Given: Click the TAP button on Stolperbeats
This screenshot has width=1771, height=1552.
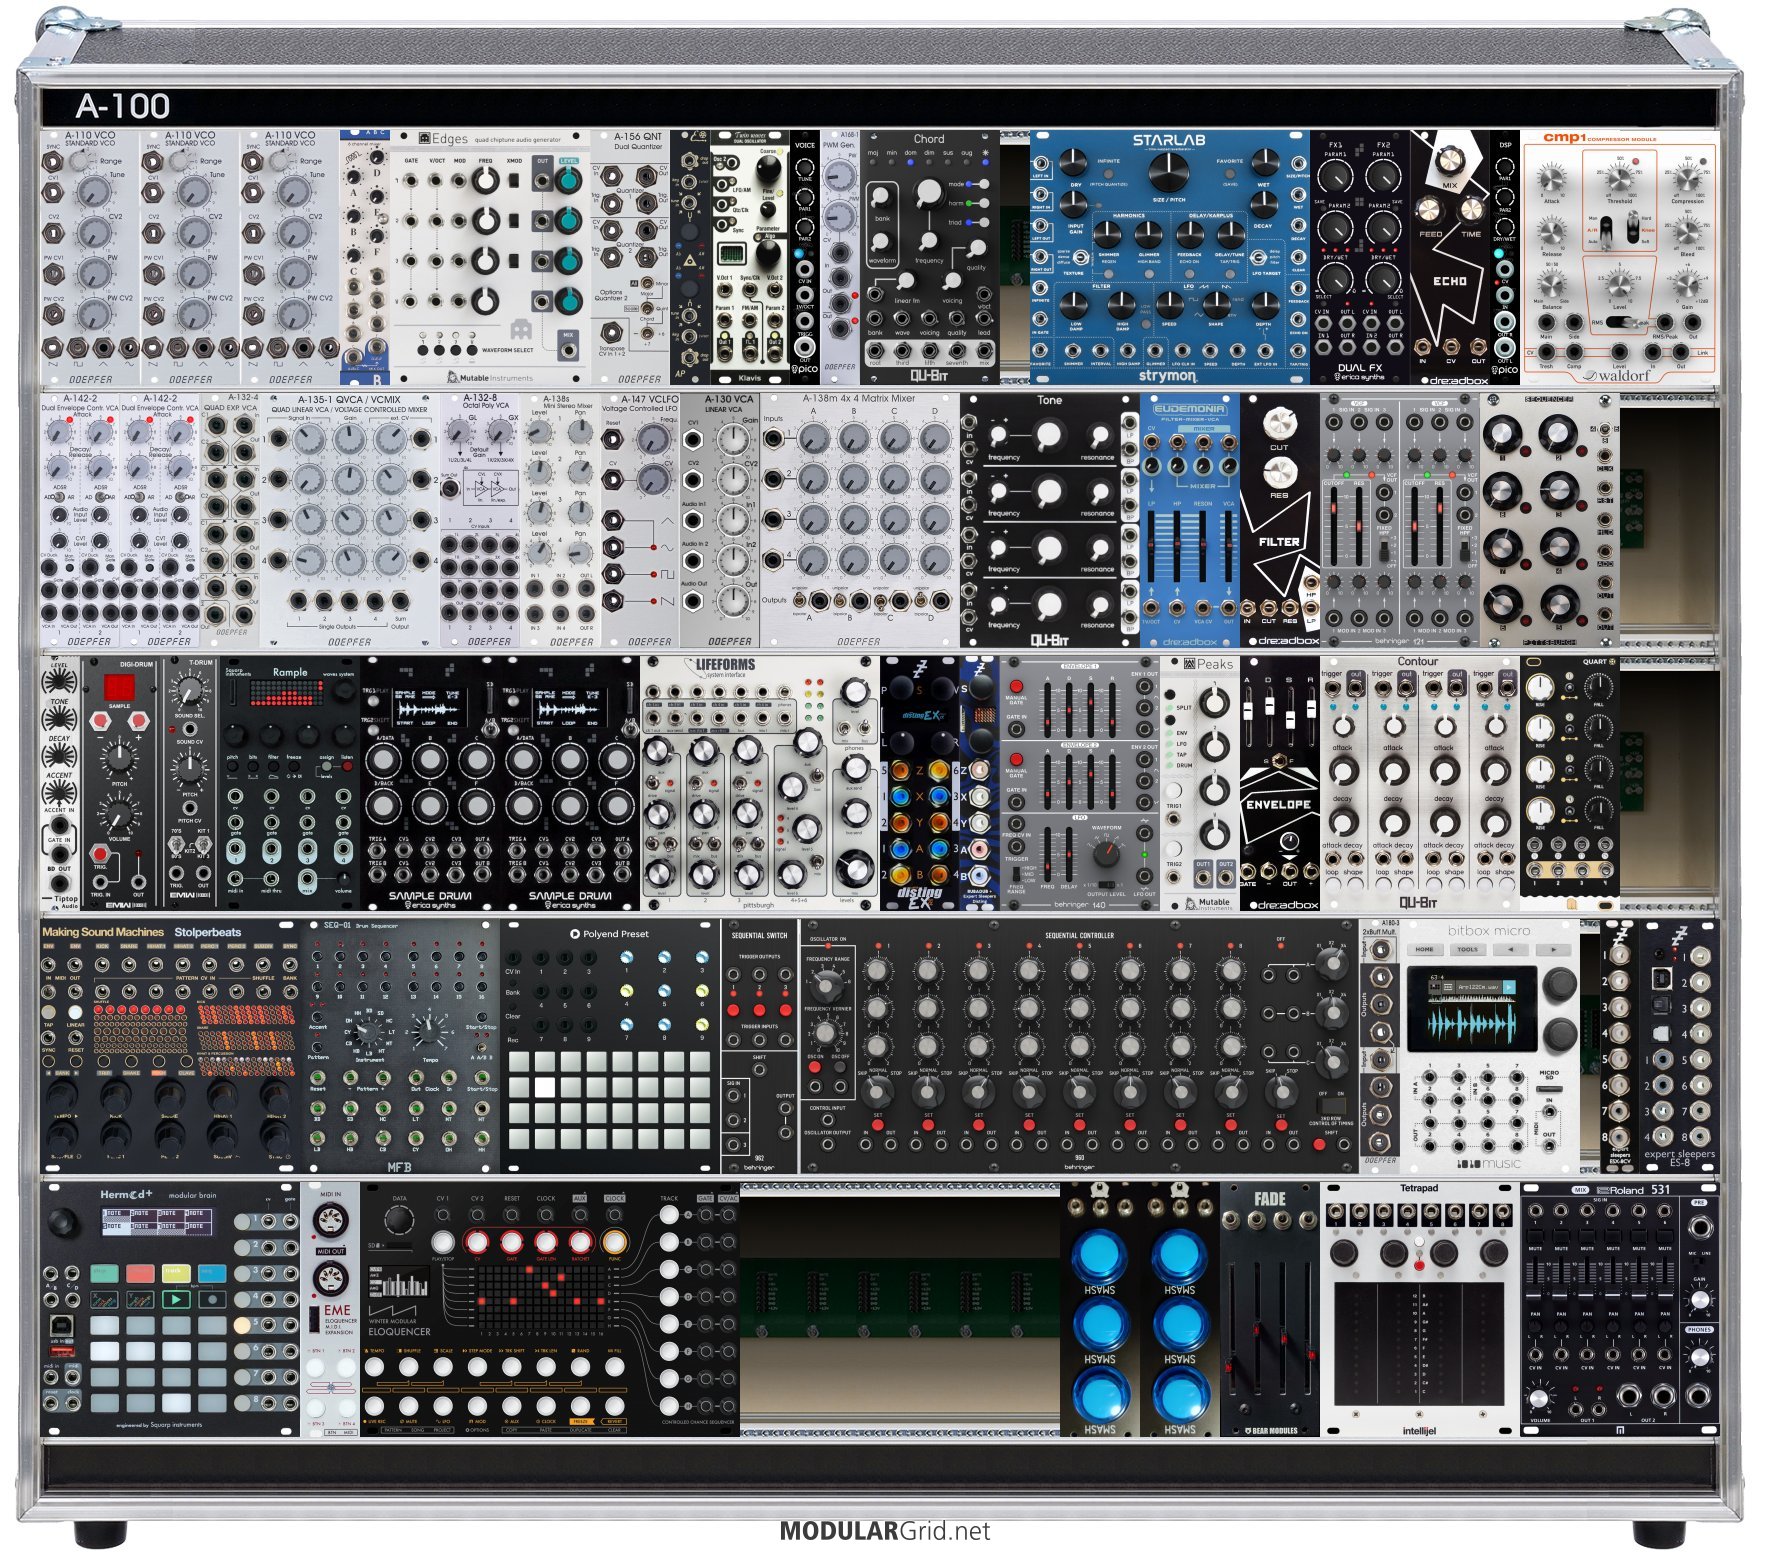Looking at the screenshot, I should coord(49,1013).
